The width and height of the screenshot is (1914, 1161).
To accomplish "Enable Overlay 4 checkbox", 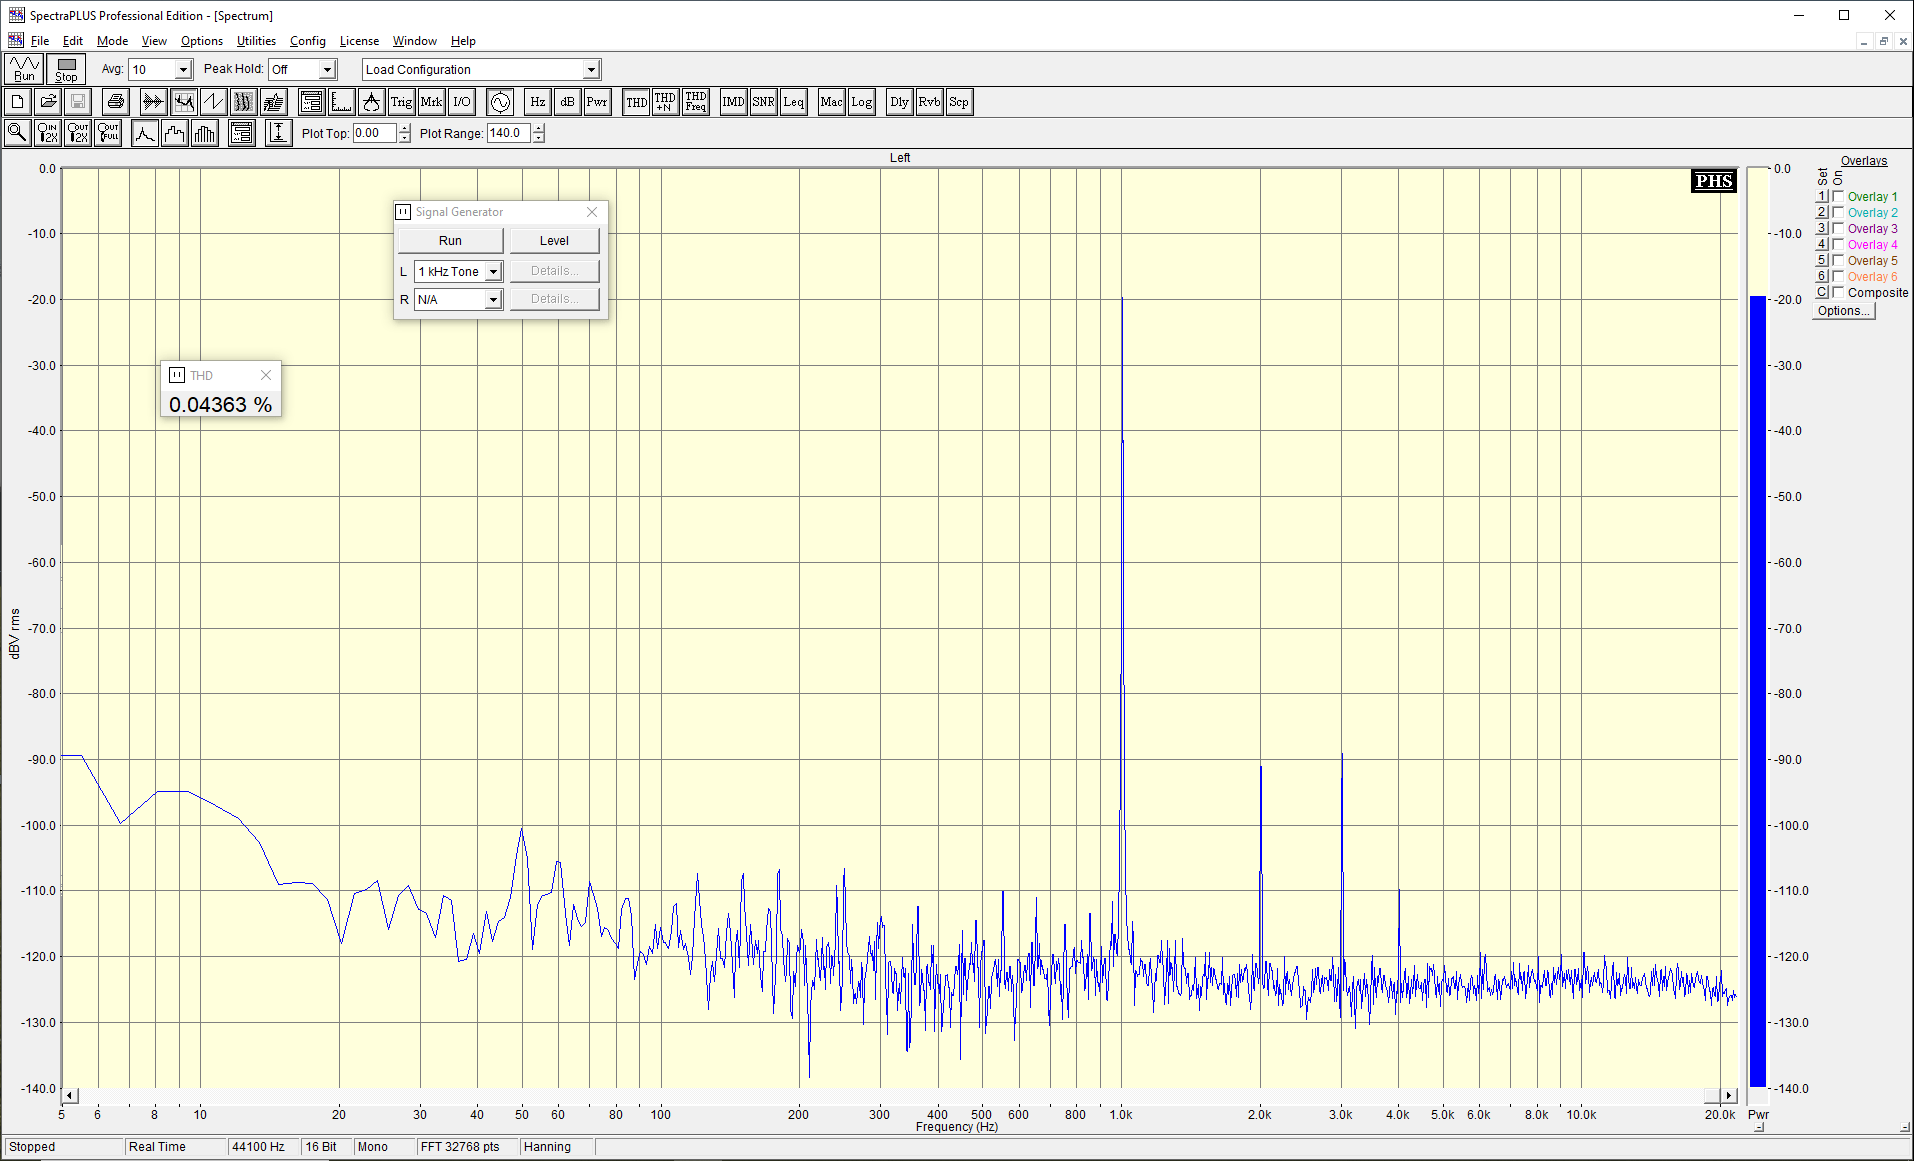I will (1838, 244).
